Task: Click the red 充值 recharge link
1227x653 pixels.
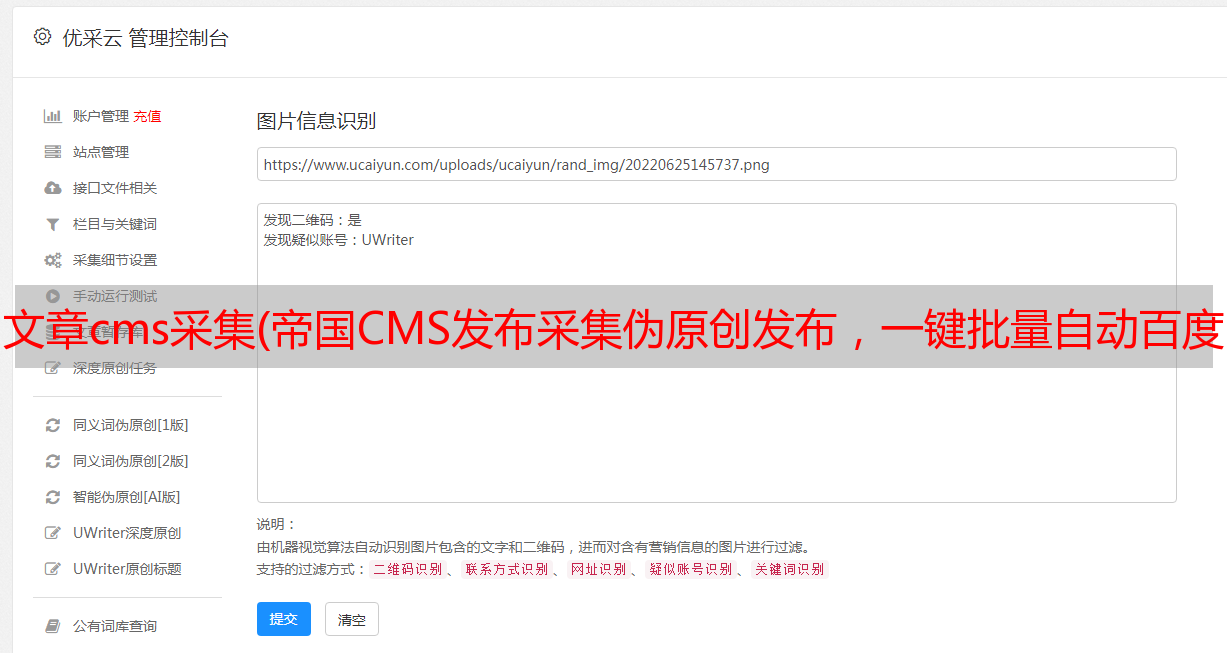Action: point(147,116)
